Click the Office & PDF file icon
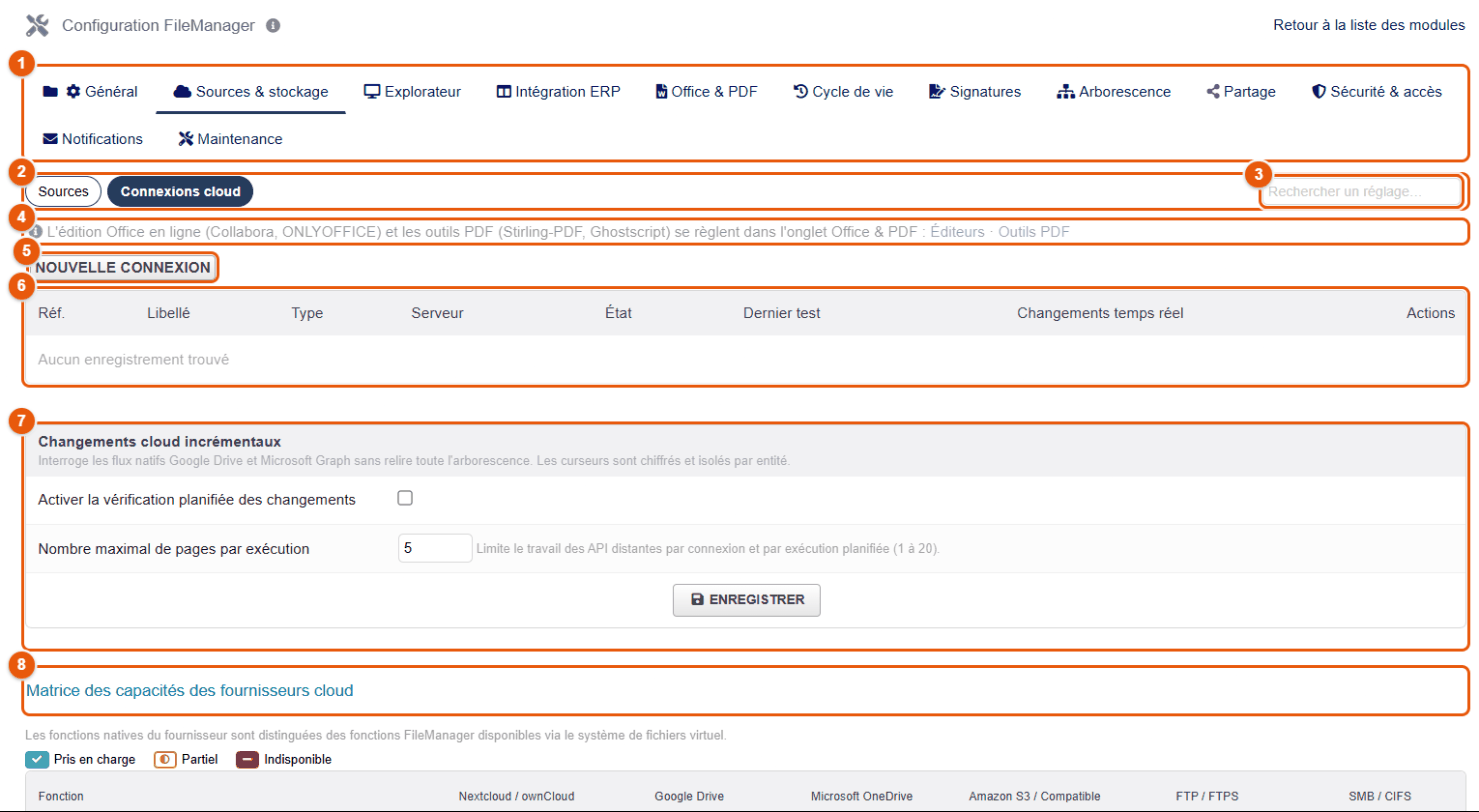 click(660, 92)
